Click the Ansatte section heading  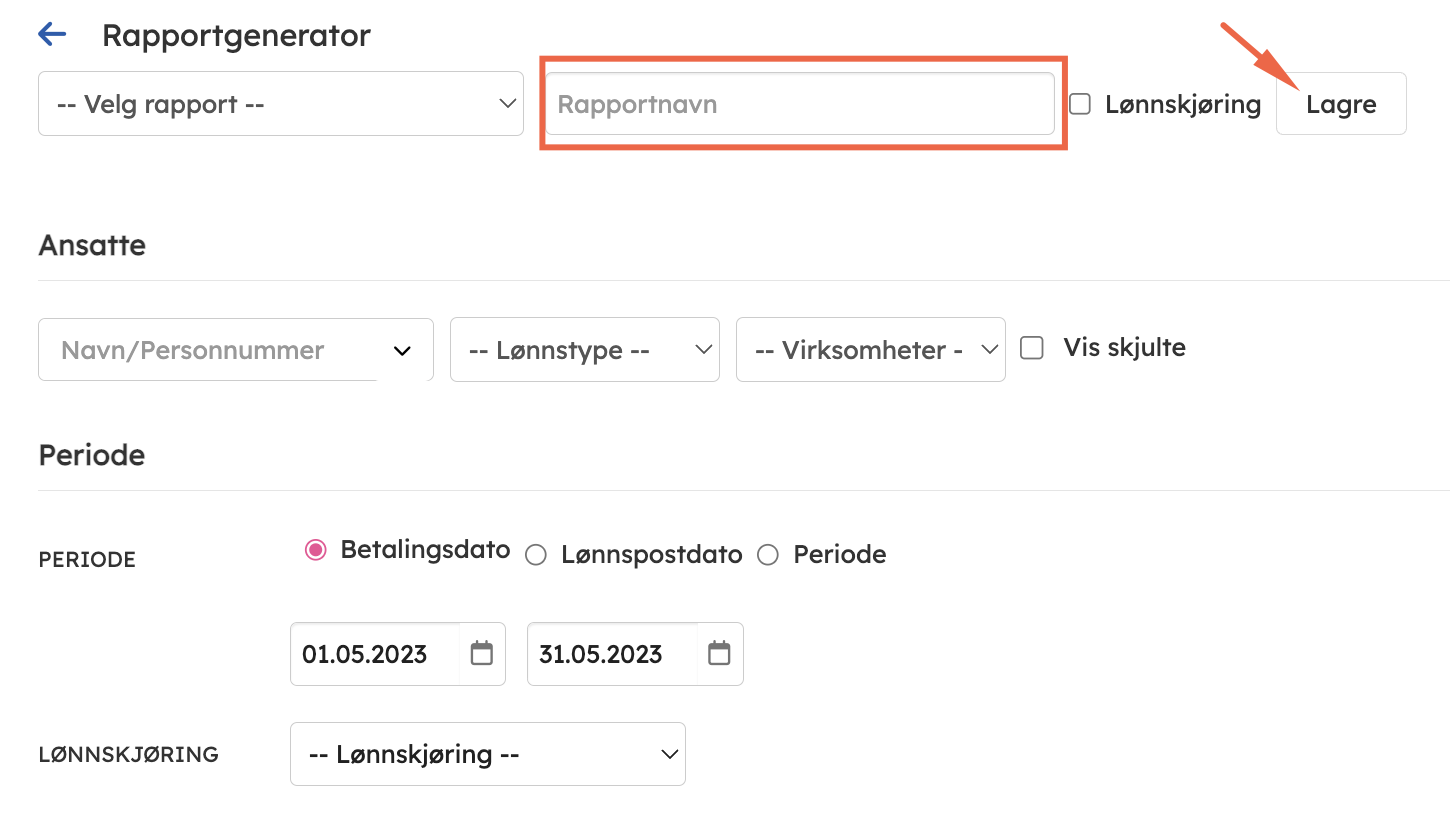pos(92,245)
